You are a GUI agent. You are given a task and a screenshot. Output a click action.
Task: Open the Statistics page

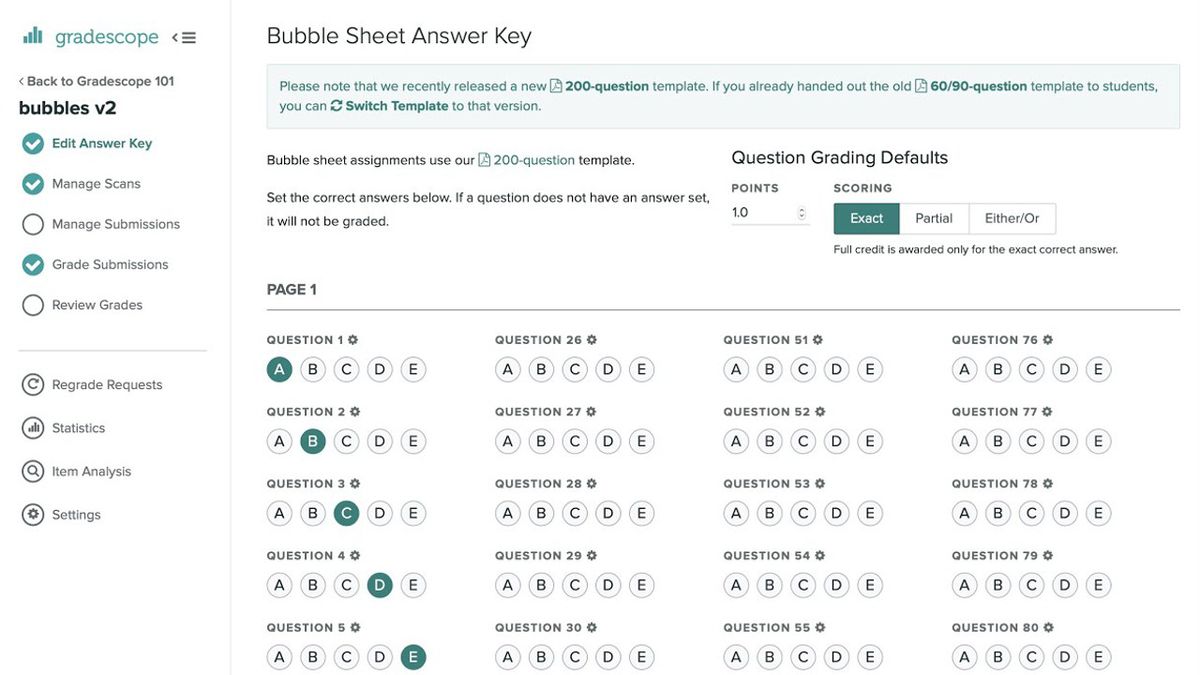coord(78,427)
